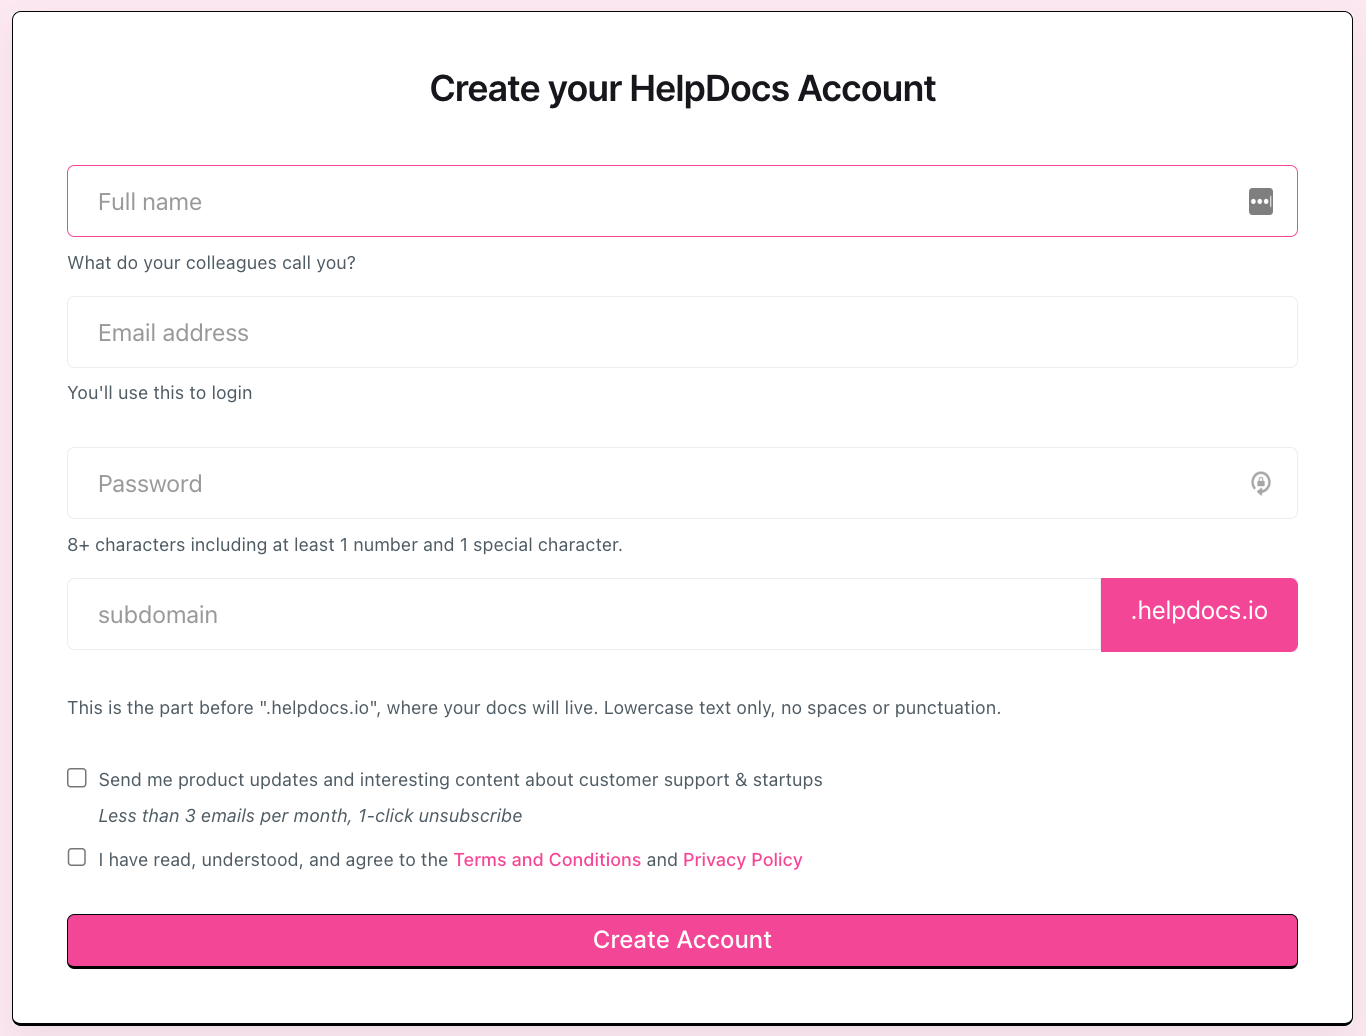1366x1036 pixels.
Task: Click the Create your HelpDocs Account heading
Action: (682, 89)
